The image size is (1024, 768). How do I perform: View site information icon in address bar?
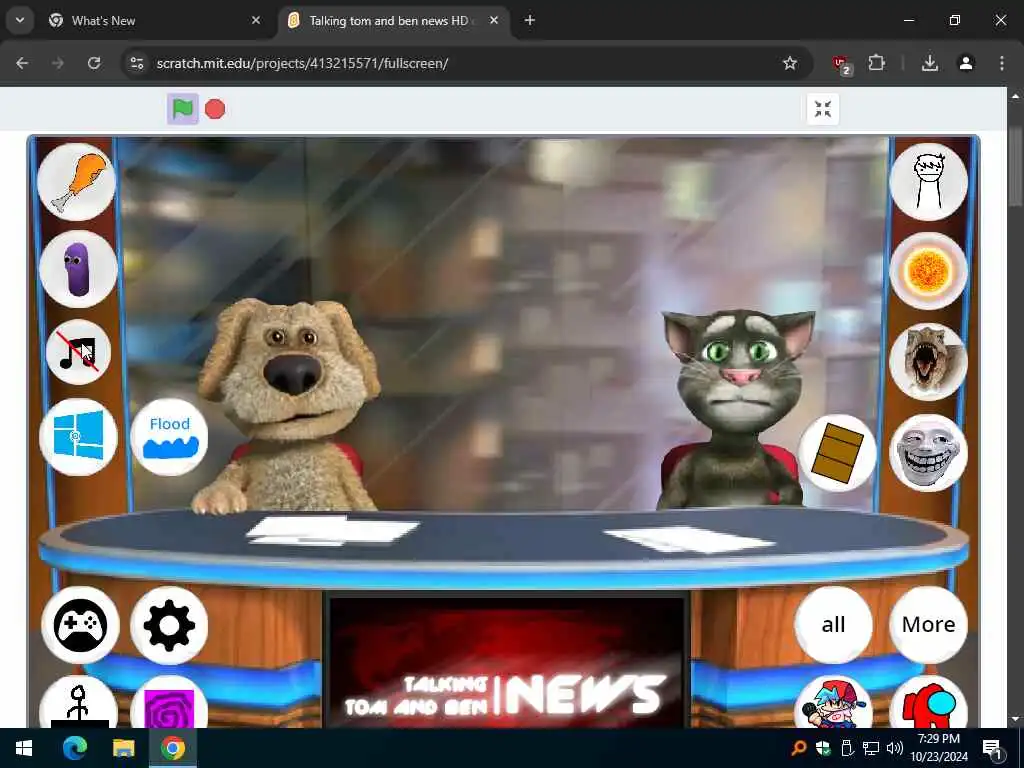[137, 63]
